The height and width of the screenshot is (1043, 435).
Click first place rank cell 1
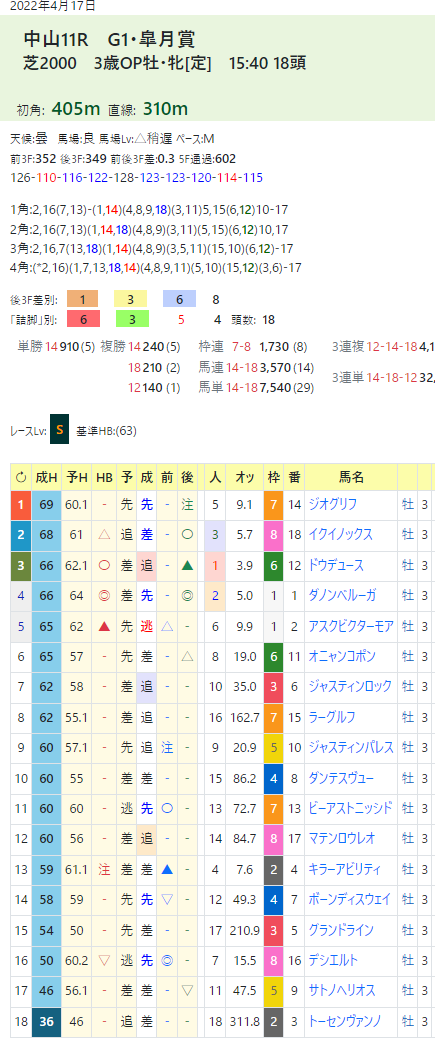21,506
